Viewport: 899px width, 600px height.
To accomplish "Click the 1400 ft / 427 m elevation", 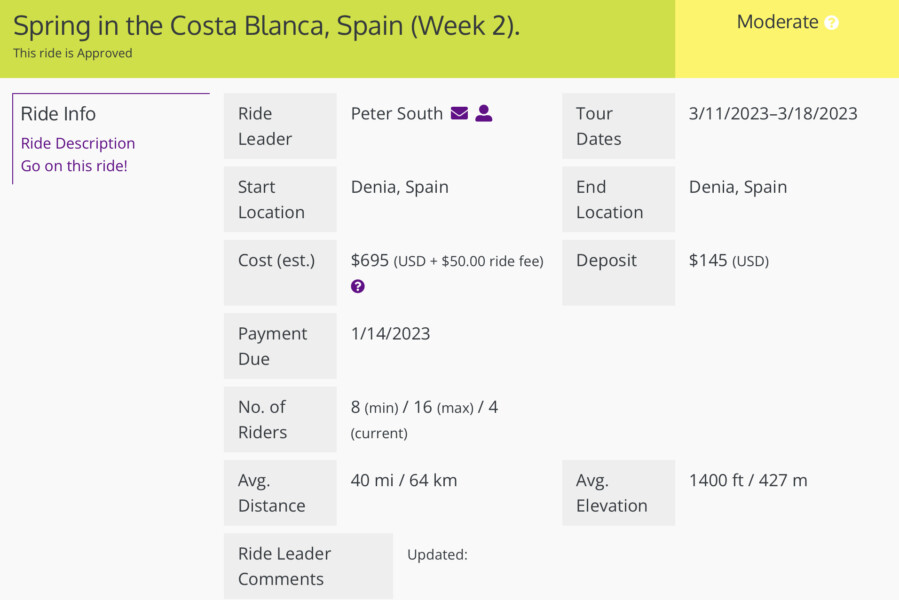I will point(748,480).
